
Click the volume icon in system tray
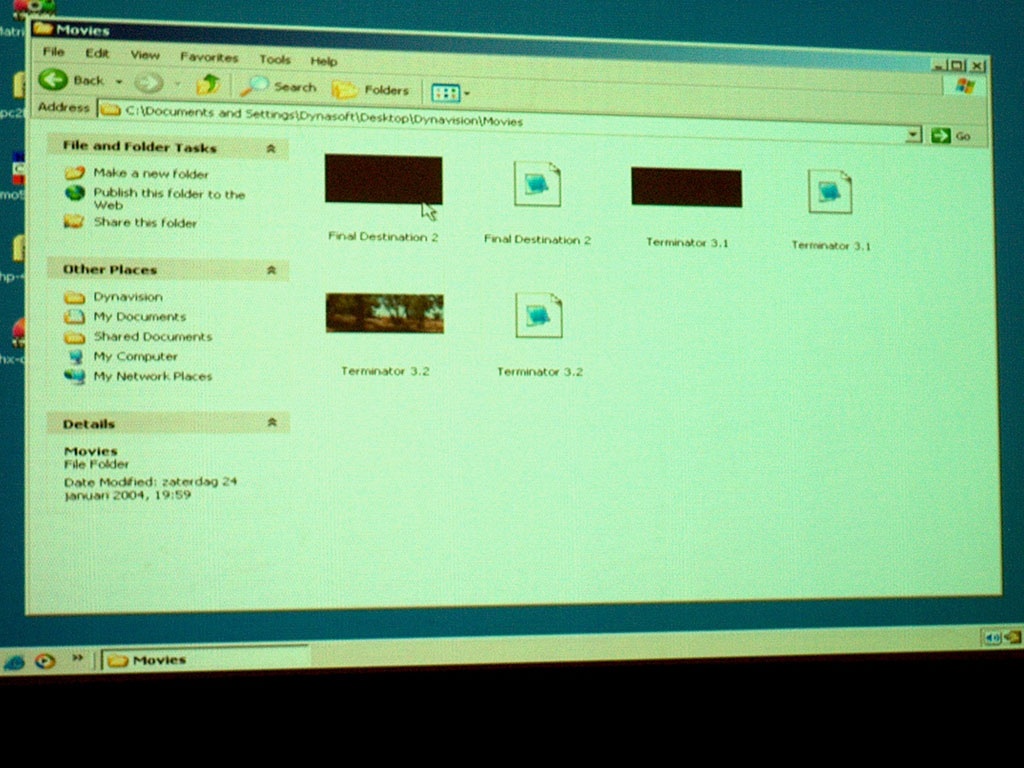(993, 637)
